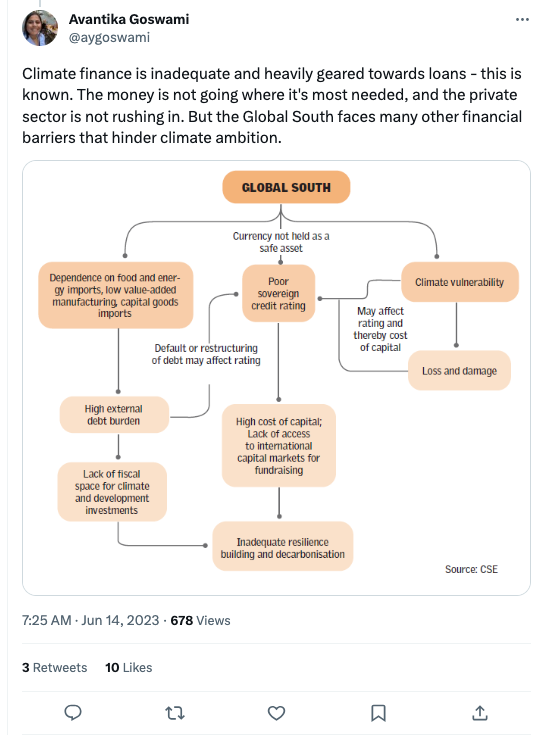Click the Loss and damage box
Image resolution: width=538 pixels, height=735 pixels.
(x=459, y=371)
